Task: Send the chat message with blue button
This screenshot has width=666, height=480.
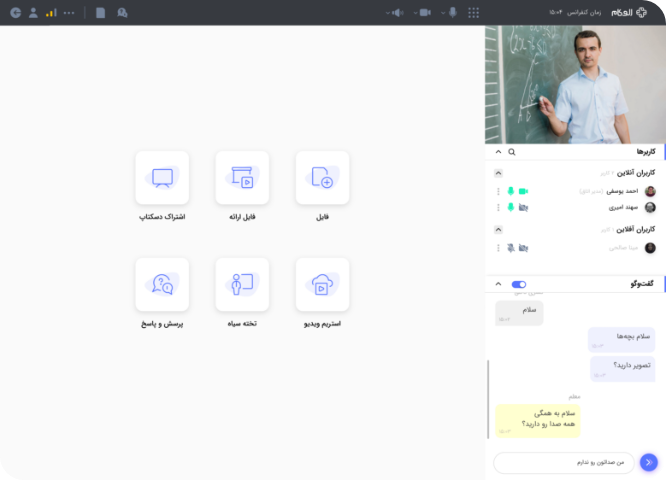Action: click(649, 463)
